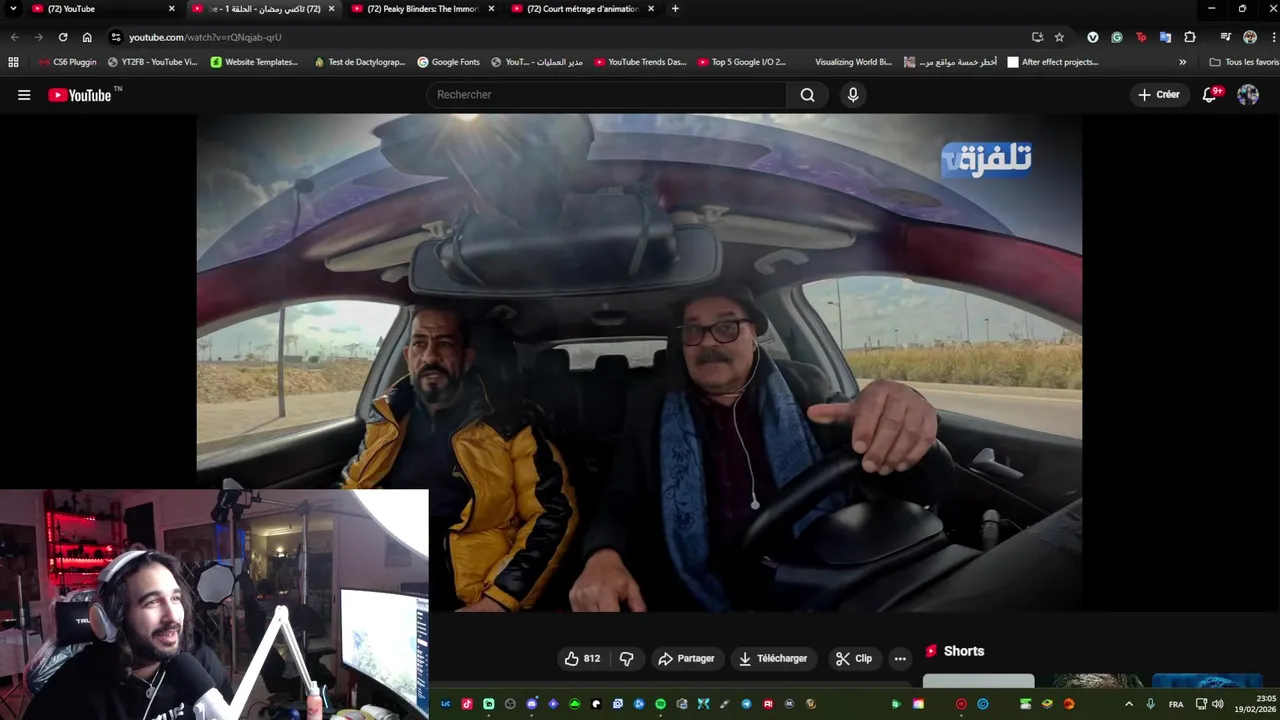
Task: Open Discord in the taskbar
Action: click(x=532, y=704)
